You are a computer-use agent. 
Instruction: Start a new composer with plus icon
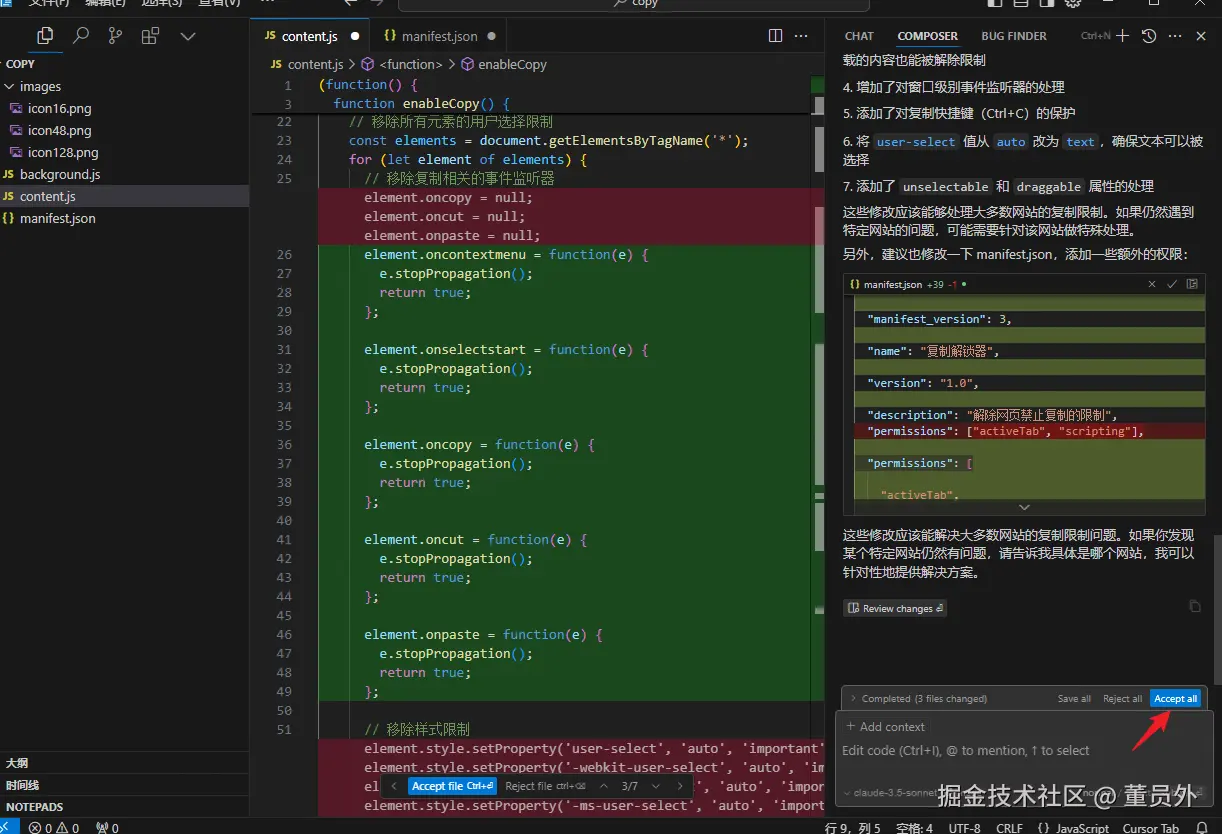(1122, 36)
